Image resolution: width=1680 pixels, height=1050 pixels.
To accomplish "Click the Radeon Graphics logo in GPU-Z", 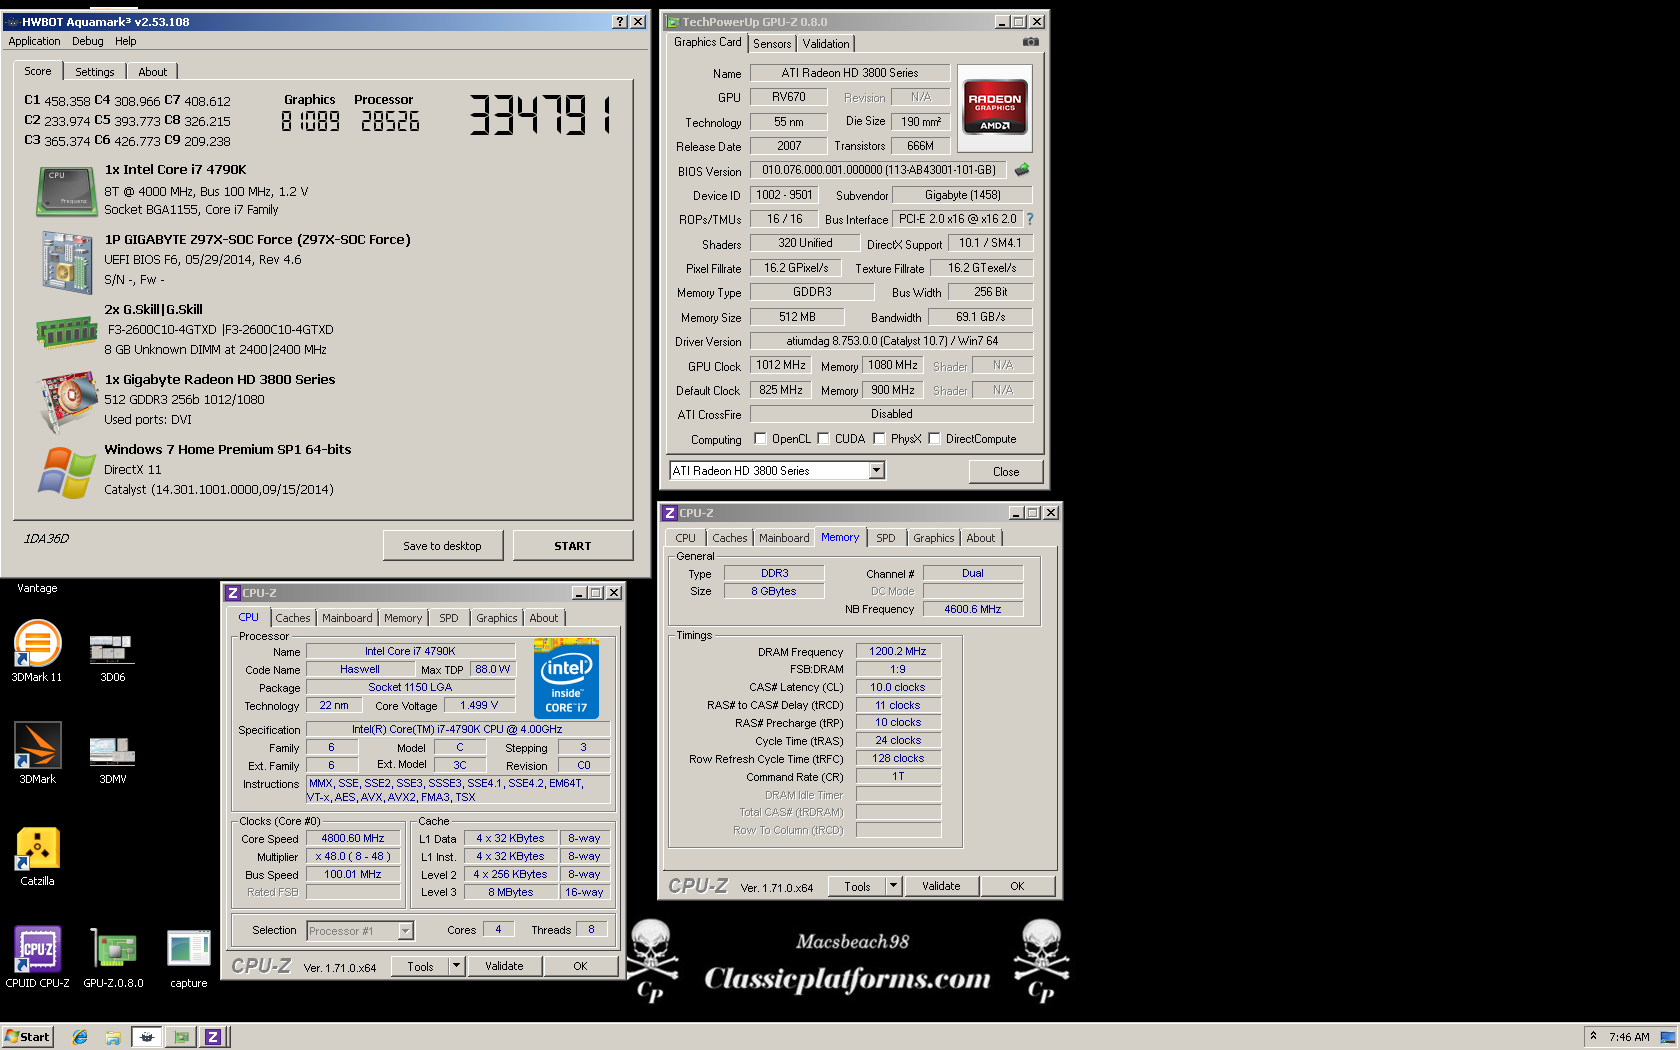I will point(994,107).
